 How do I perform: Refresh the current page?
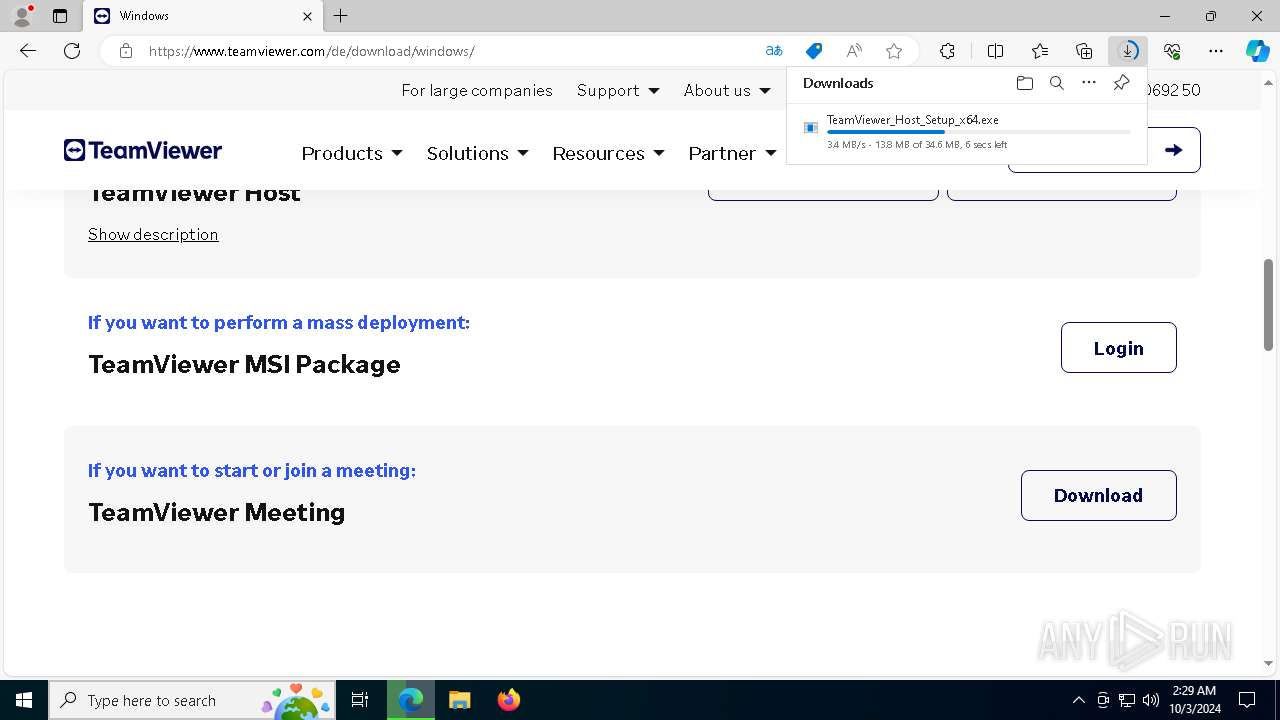pos(72,51)
